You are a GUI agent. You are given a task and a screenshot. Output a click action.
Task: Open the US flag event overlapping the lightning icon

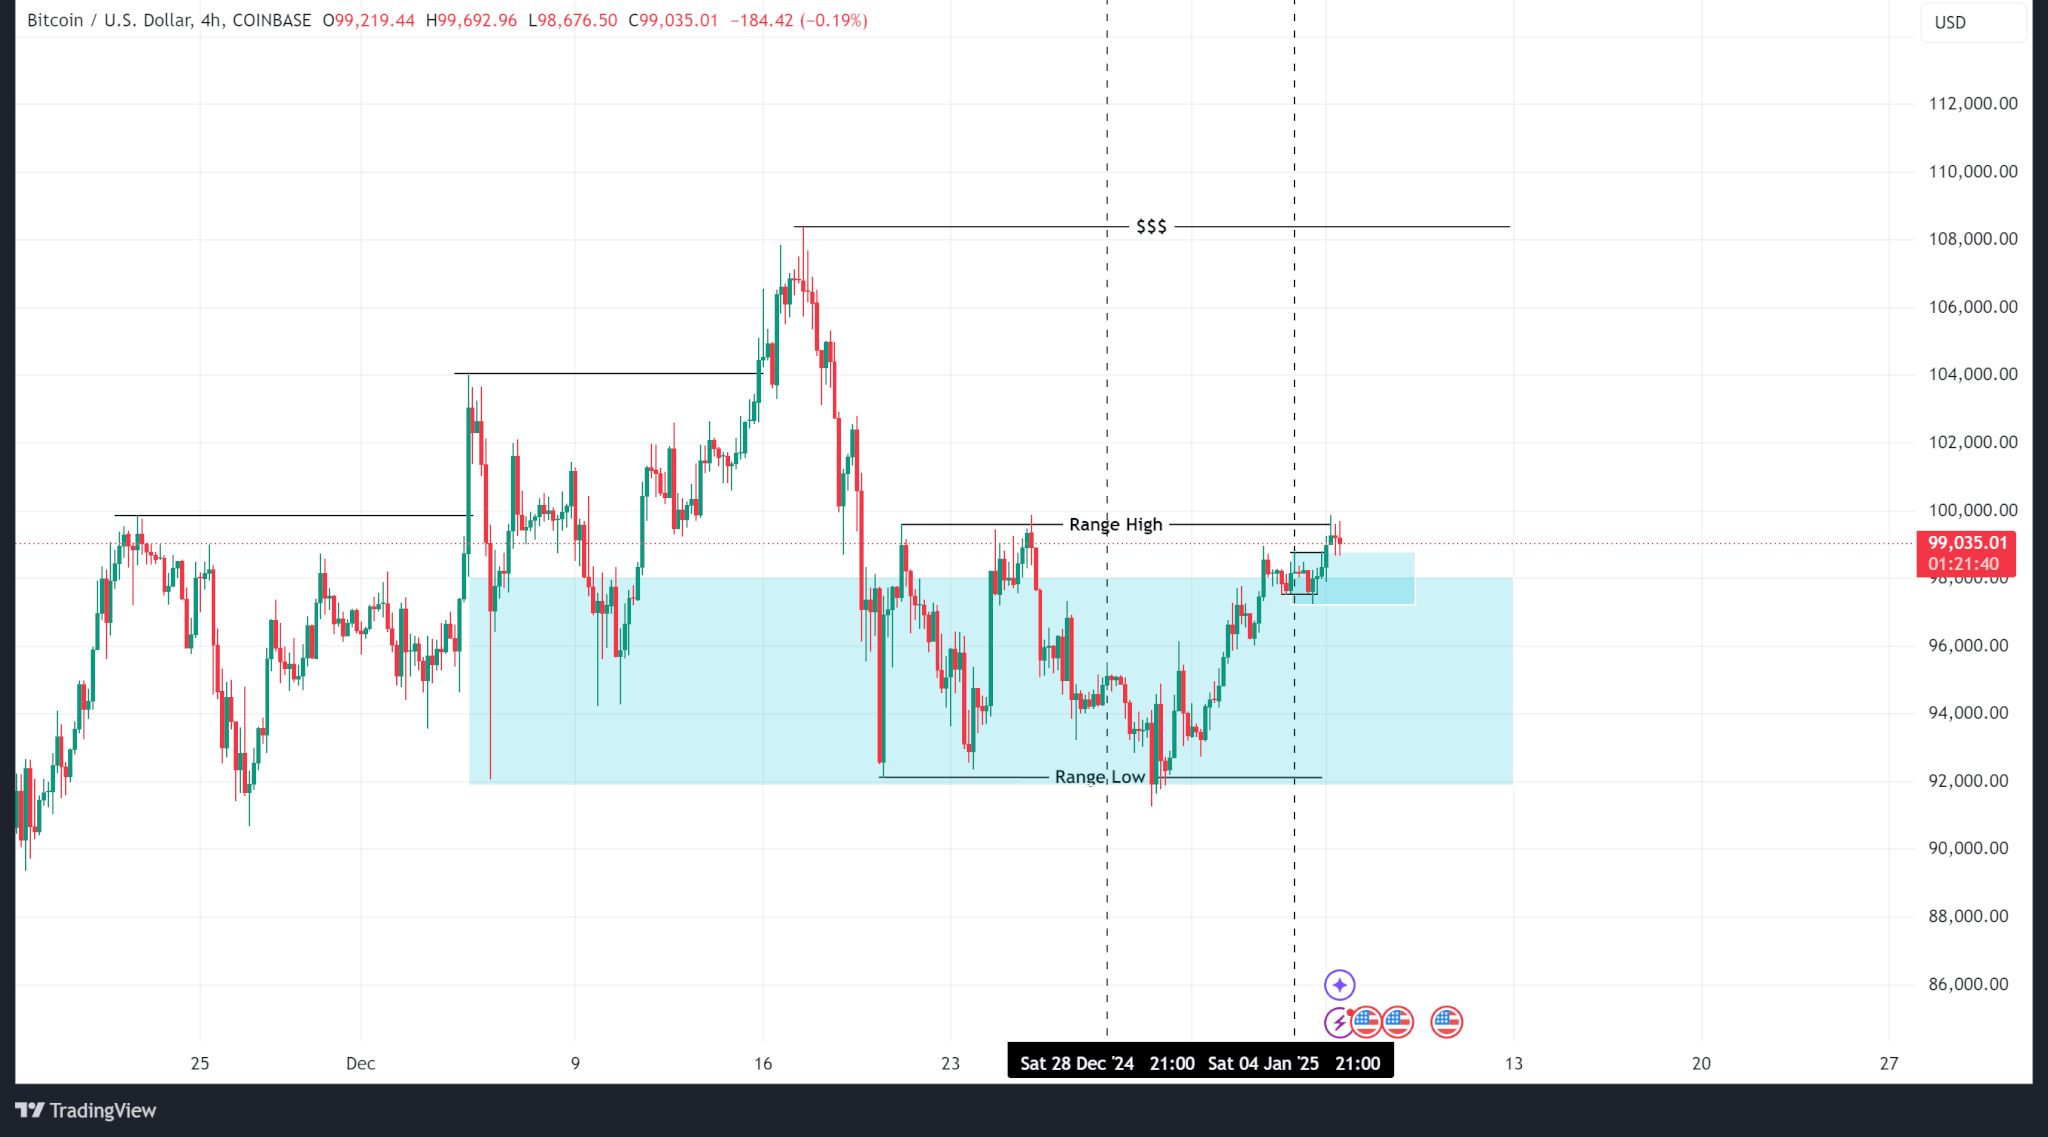coord(1366,1022)
